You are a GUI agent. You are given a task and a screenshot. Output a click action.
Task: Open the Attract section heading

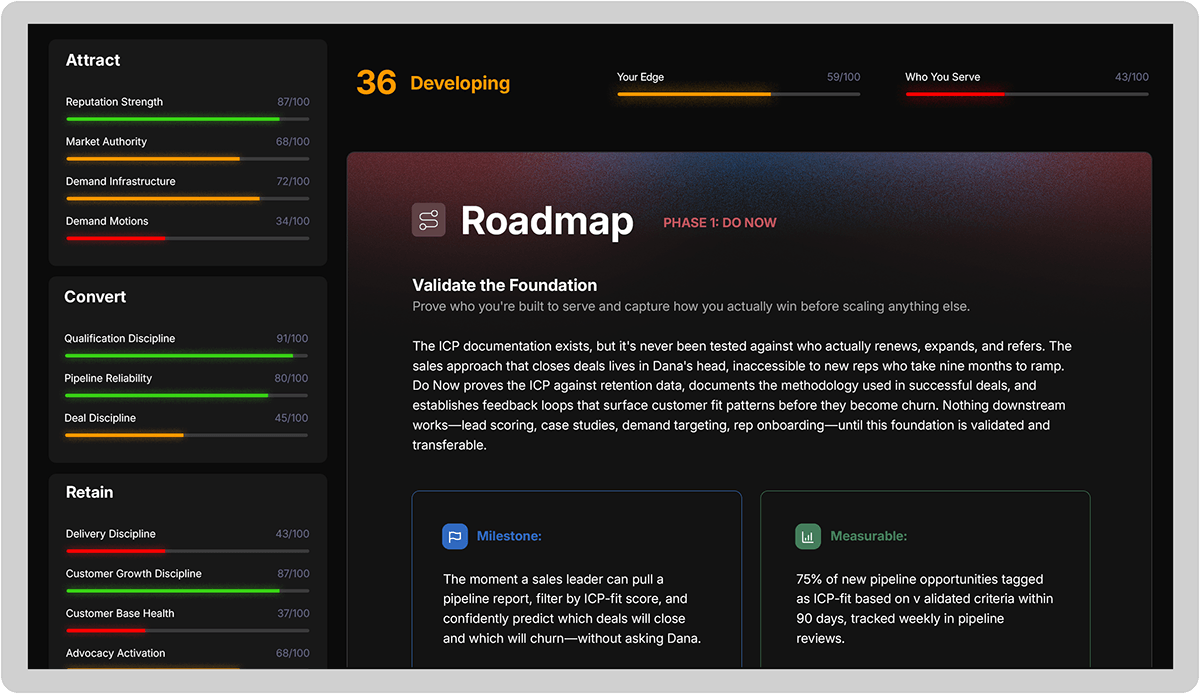93,60
